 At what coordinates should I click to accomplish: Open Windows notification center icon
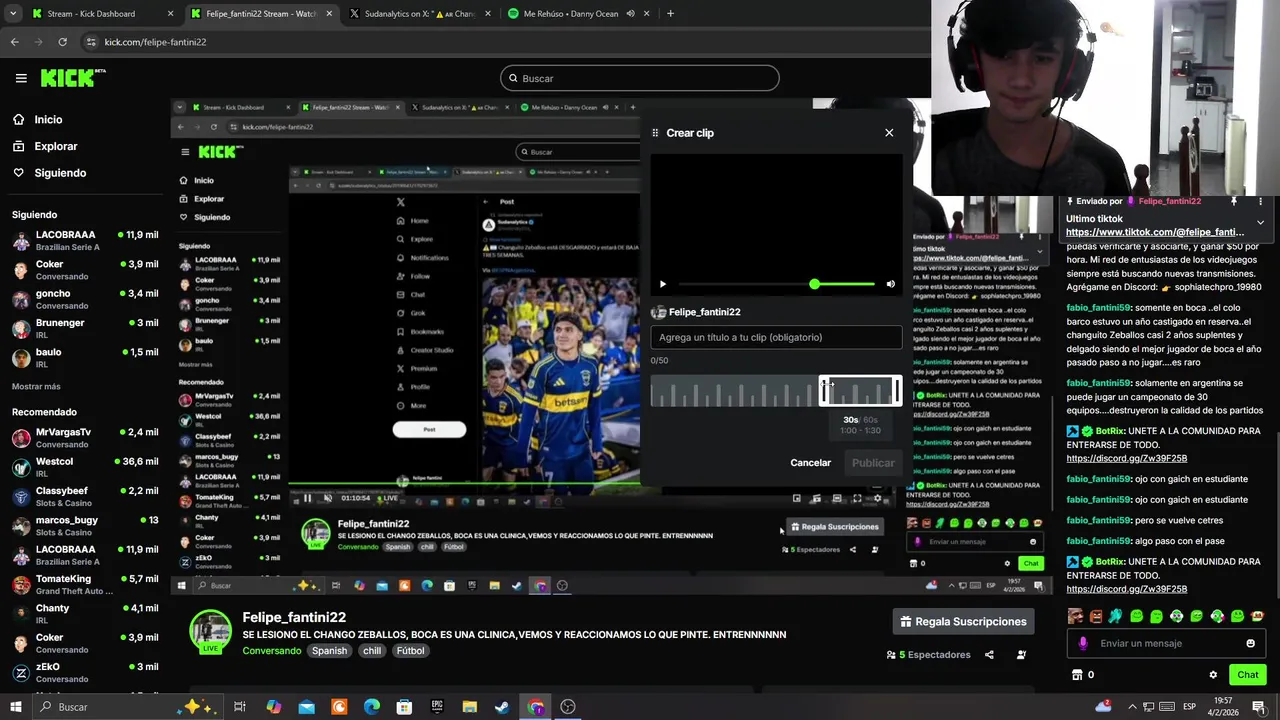1259,707
